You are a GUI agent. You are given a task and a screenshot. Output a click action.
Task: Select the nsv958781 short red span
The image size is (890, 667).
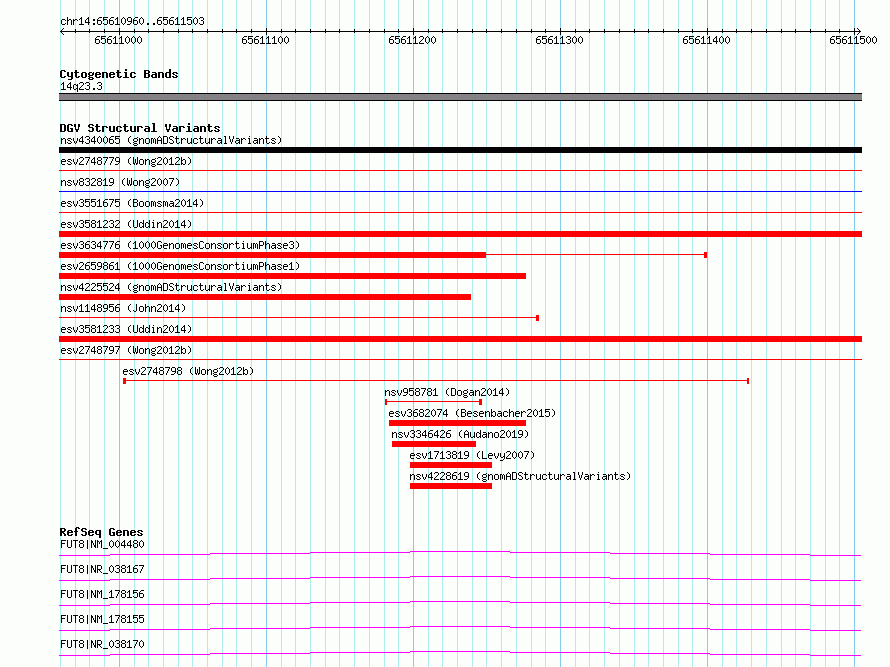434,402
